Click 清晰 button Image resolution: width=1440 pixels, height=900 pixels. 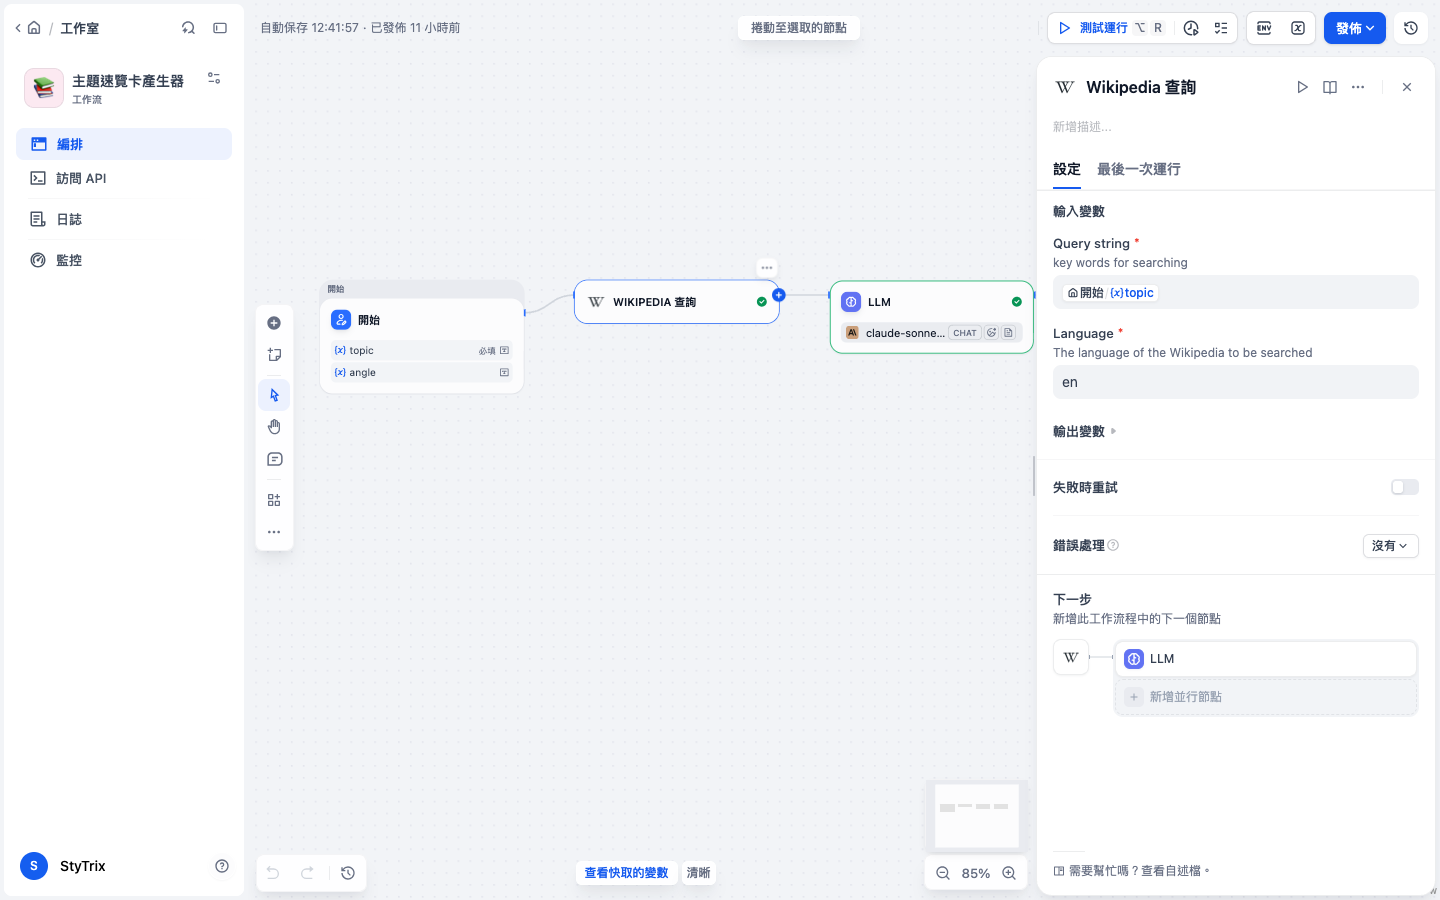pos(698,873)
